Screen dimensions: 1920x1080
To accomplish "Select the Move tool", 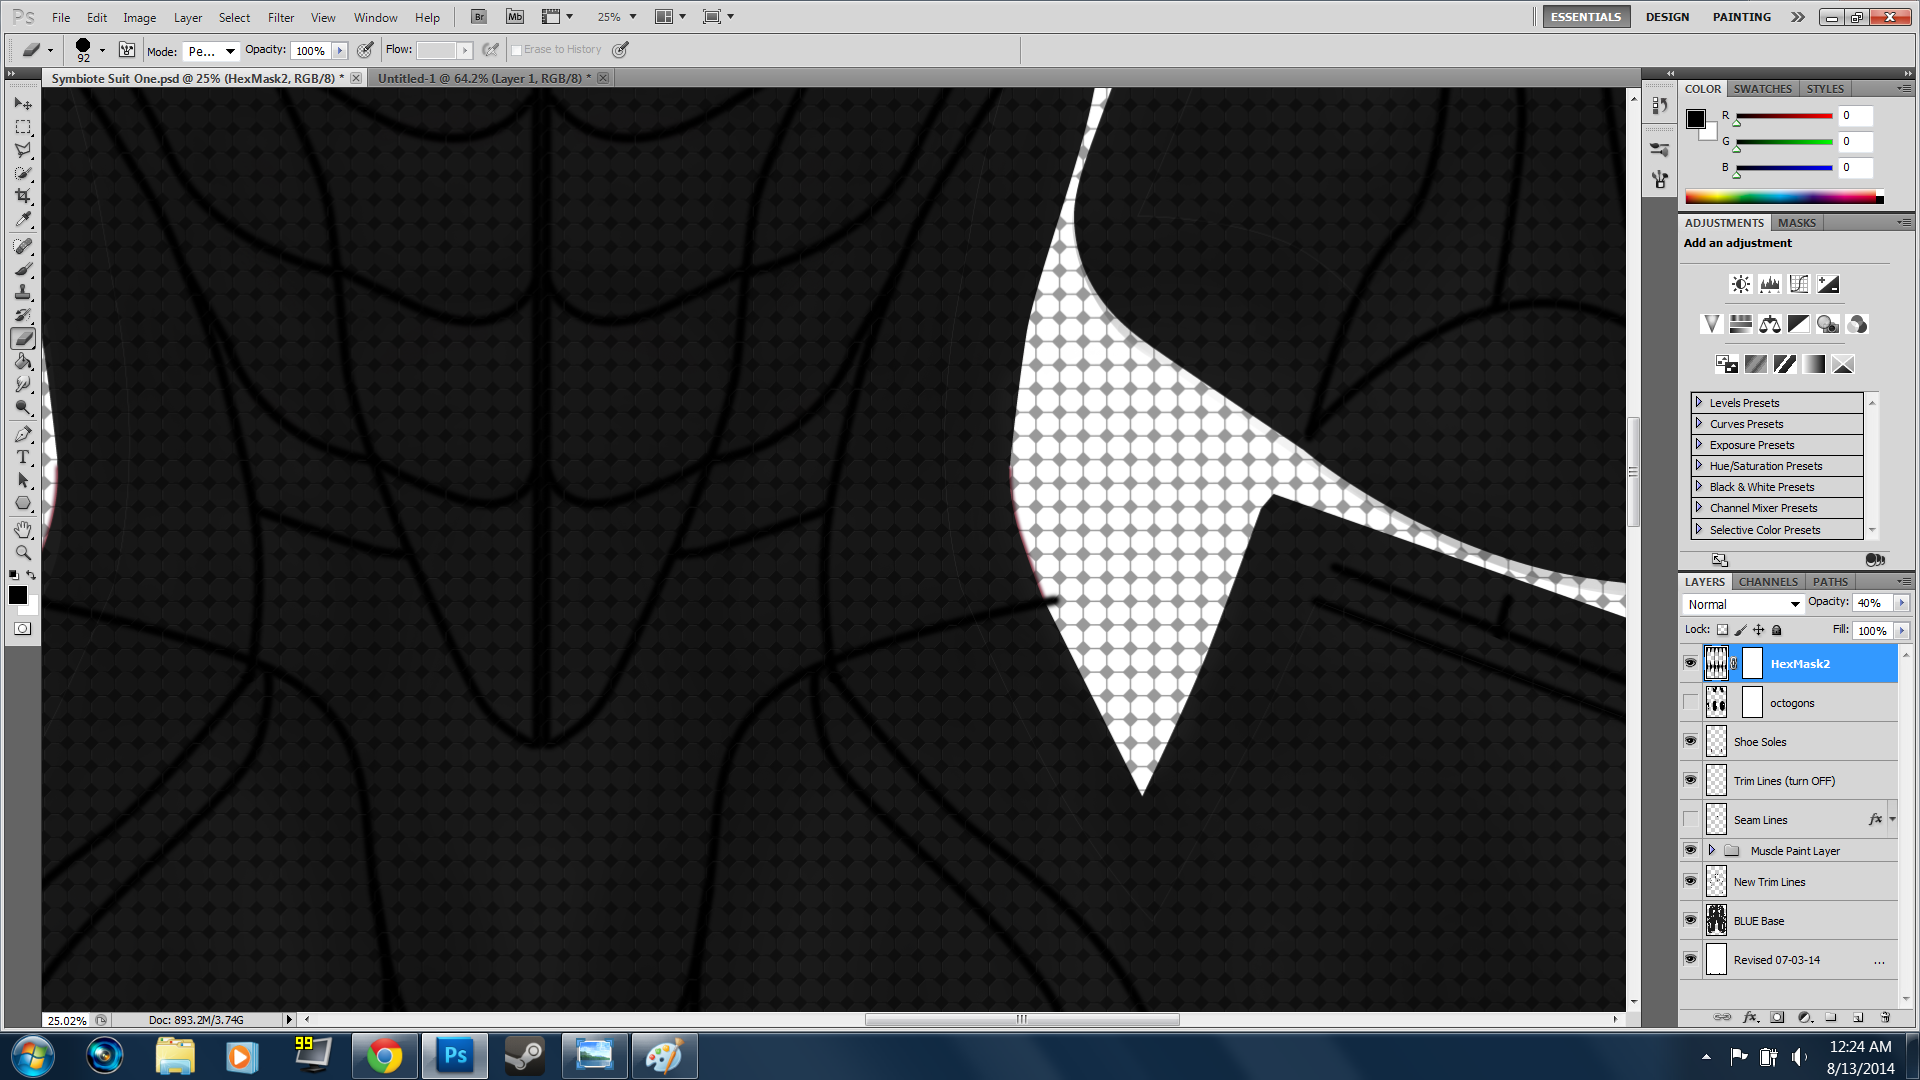I will coord(23,104).
